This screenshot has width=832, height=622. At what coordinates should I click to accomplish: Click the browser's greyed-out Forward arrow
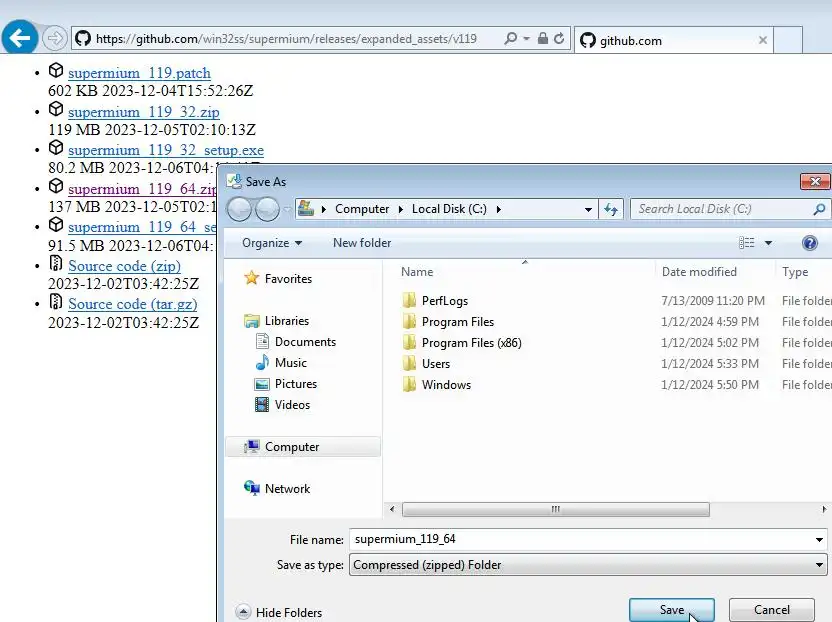tap(54, 38)
